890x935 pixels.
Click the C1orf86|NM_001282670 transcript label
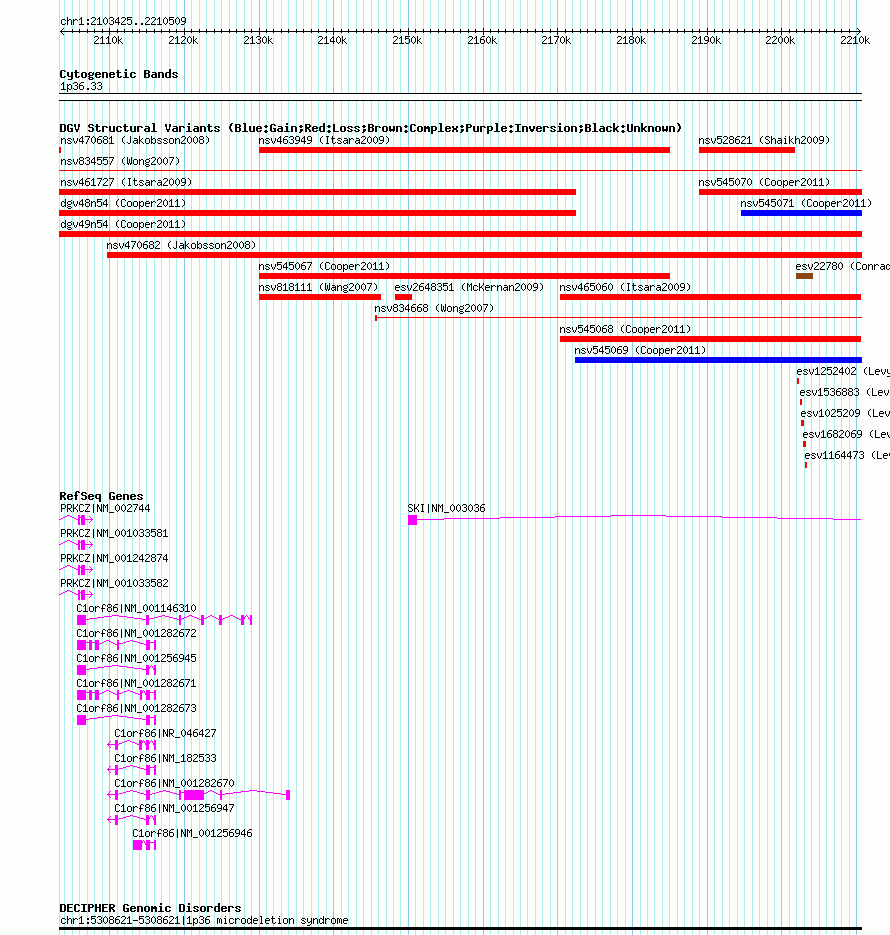coord(174,783)
